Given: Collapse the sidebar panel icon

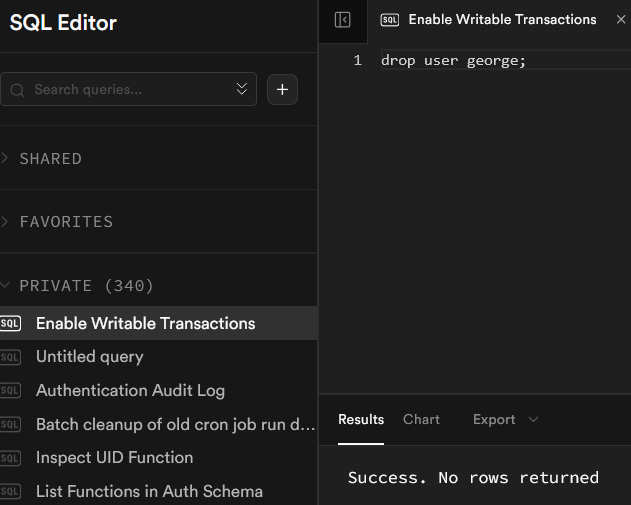Looking at the screenshot, I should point(342,20).
